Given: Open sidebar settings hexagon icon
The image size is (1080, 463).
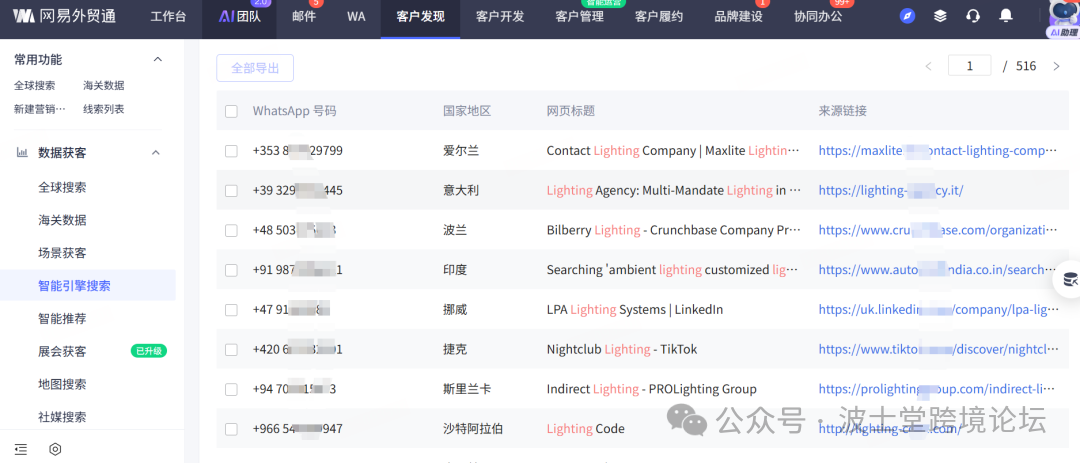Looking at the screenshot, I should [55, 449].
